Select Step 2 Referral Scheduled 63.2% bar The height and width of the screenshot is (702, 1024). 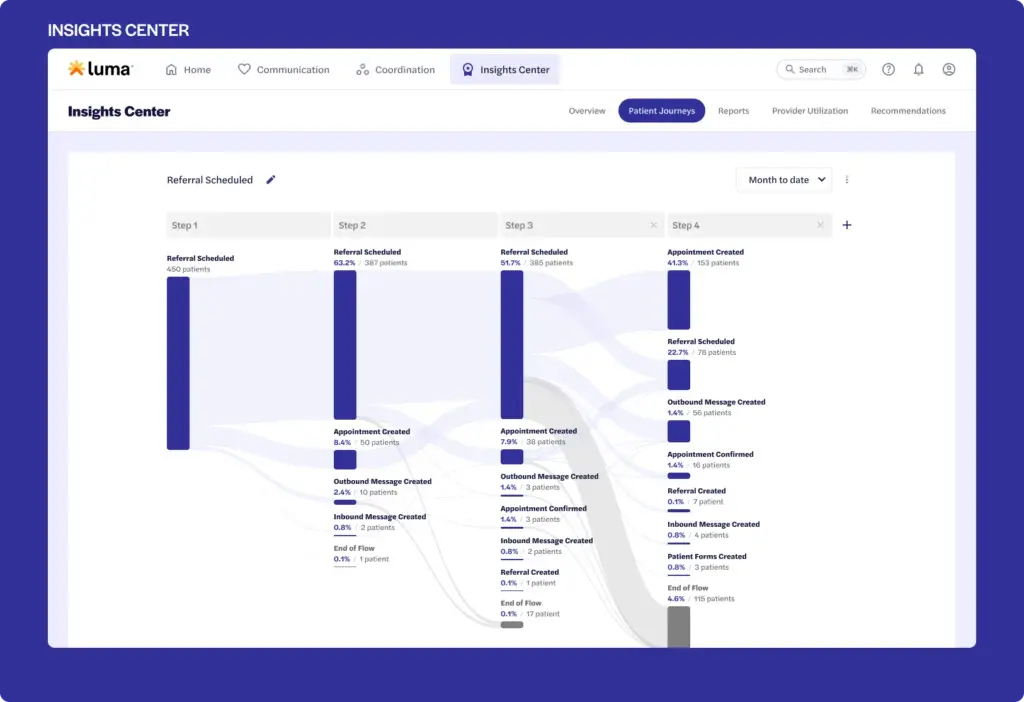coord(345,345)
